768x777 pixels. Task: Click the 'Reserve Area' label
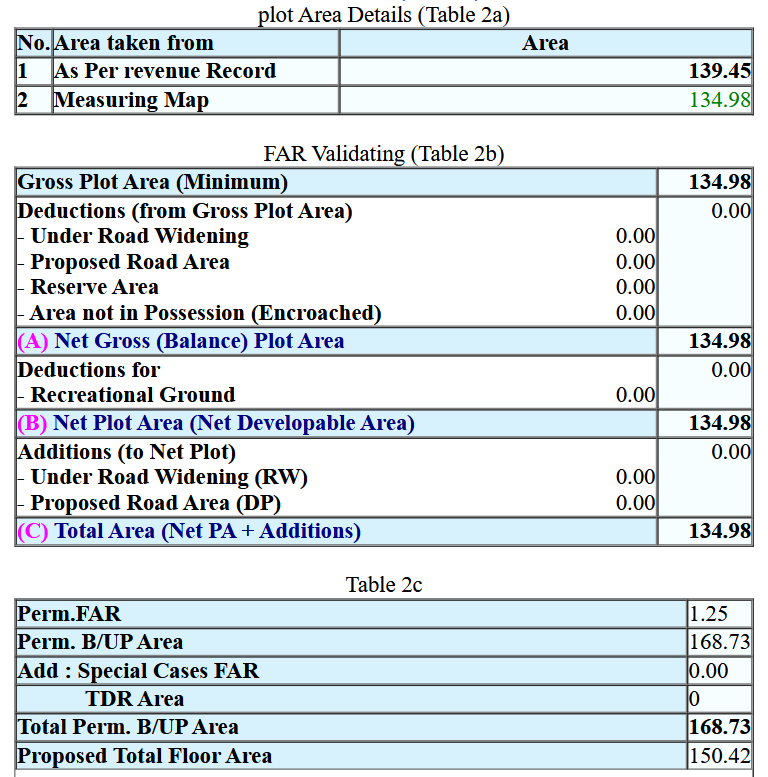[x=95, y=287]
